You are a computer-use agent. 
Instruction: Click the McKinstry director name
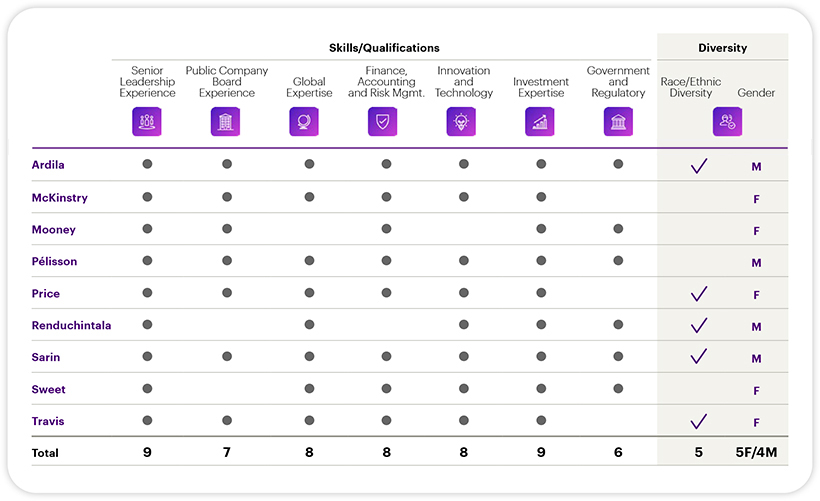(60, 198)
